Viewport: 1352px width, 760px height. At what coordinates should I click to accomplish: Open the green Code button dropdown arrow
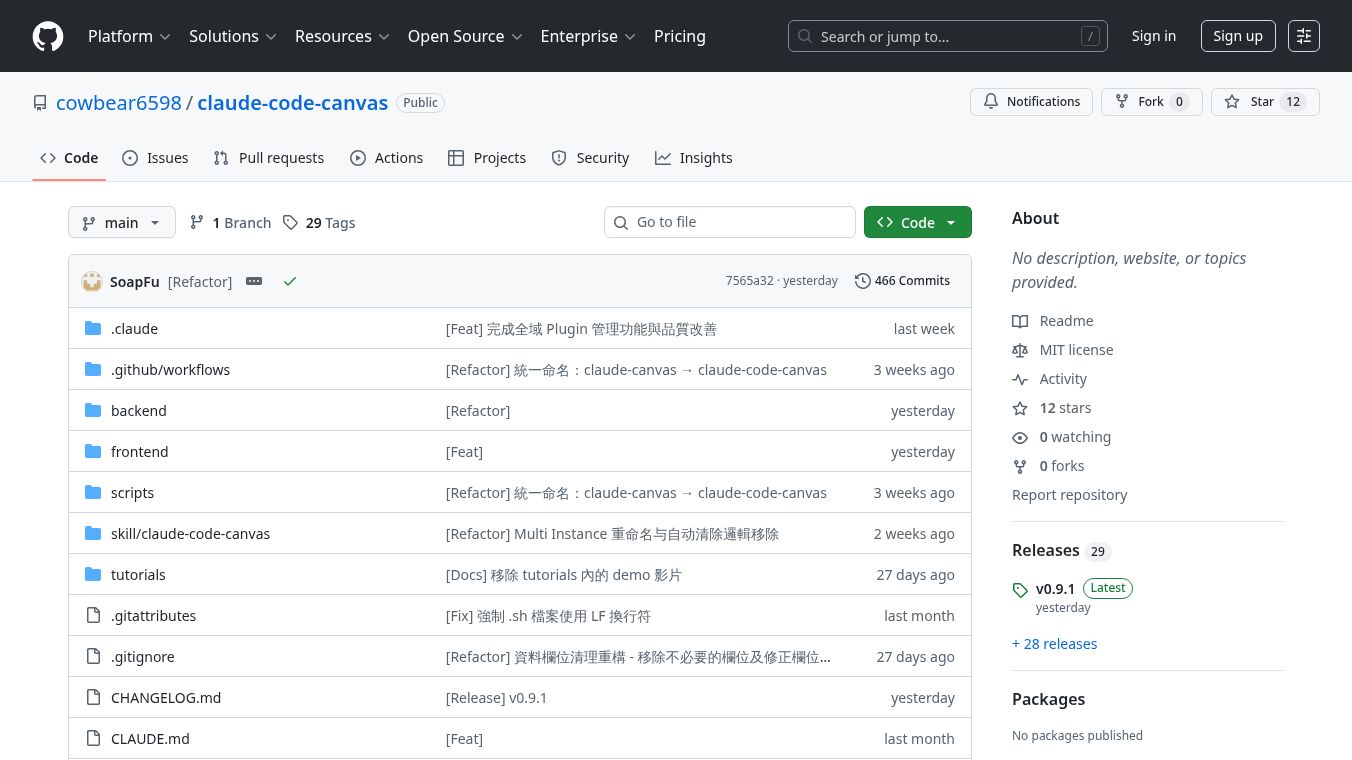(951, 222)
